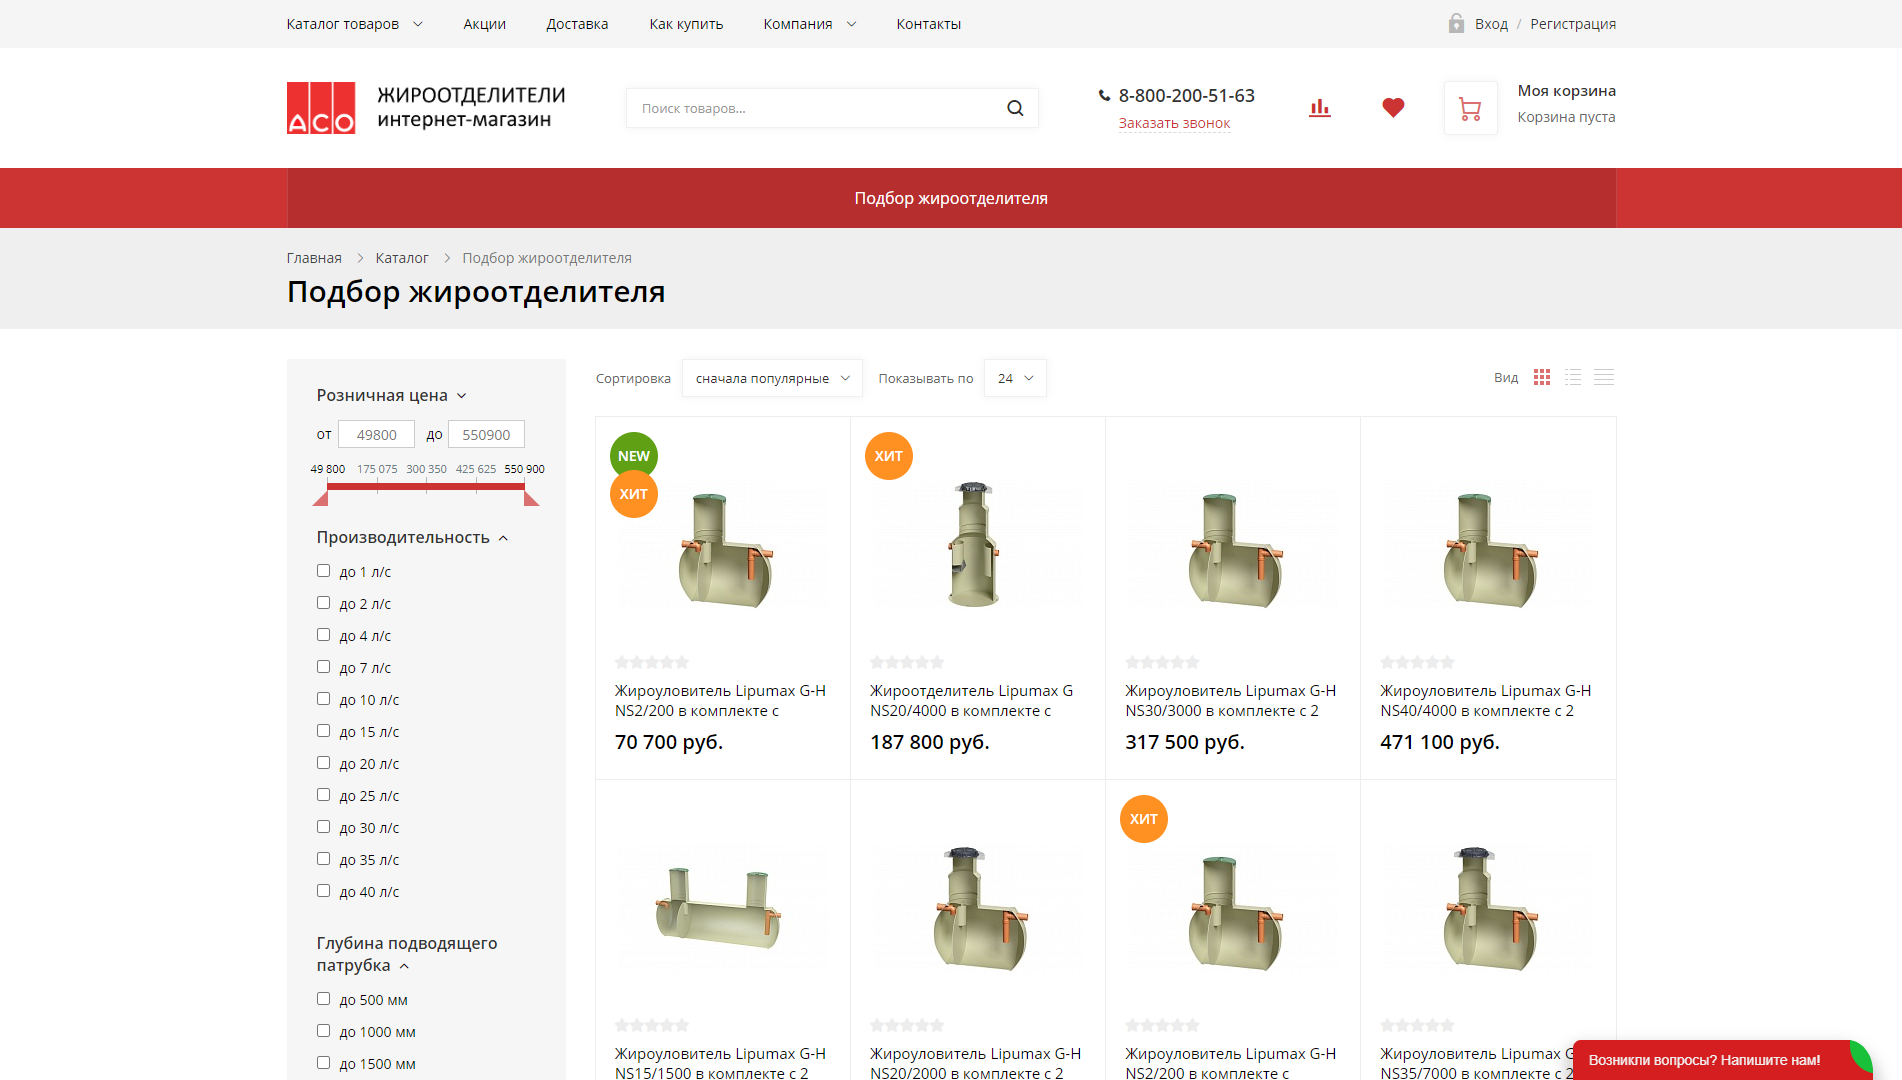Check the до 1 л/с filter
This screenshot has height=1080, width=1902.
coord(323,571)
